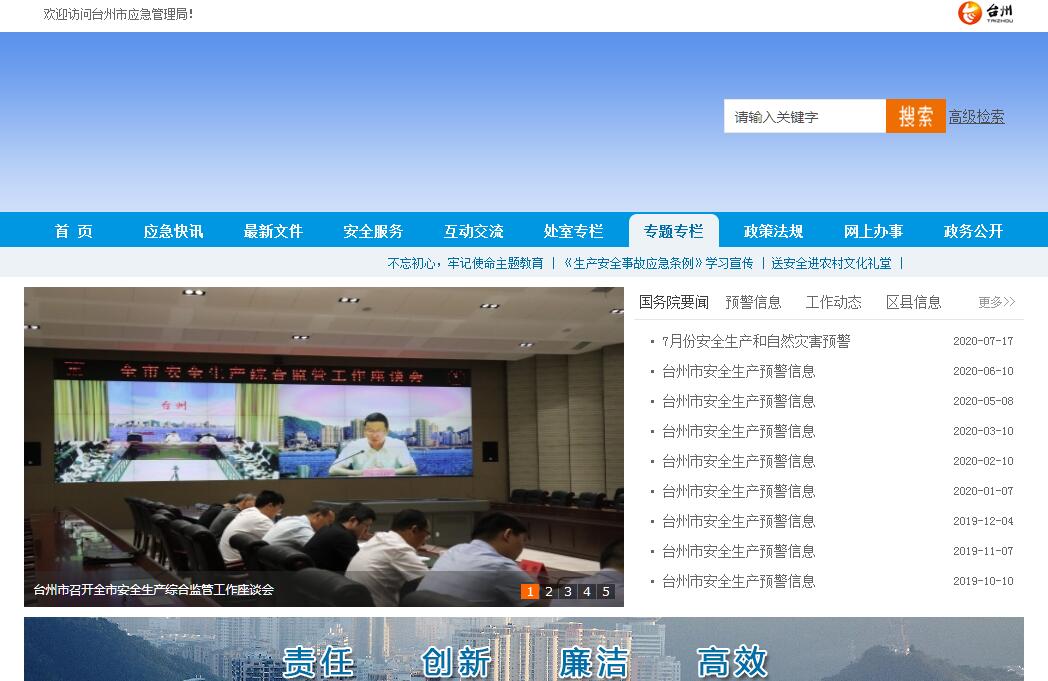
Task: Select the 专题专栏 navigation tab
Action: 673,231
